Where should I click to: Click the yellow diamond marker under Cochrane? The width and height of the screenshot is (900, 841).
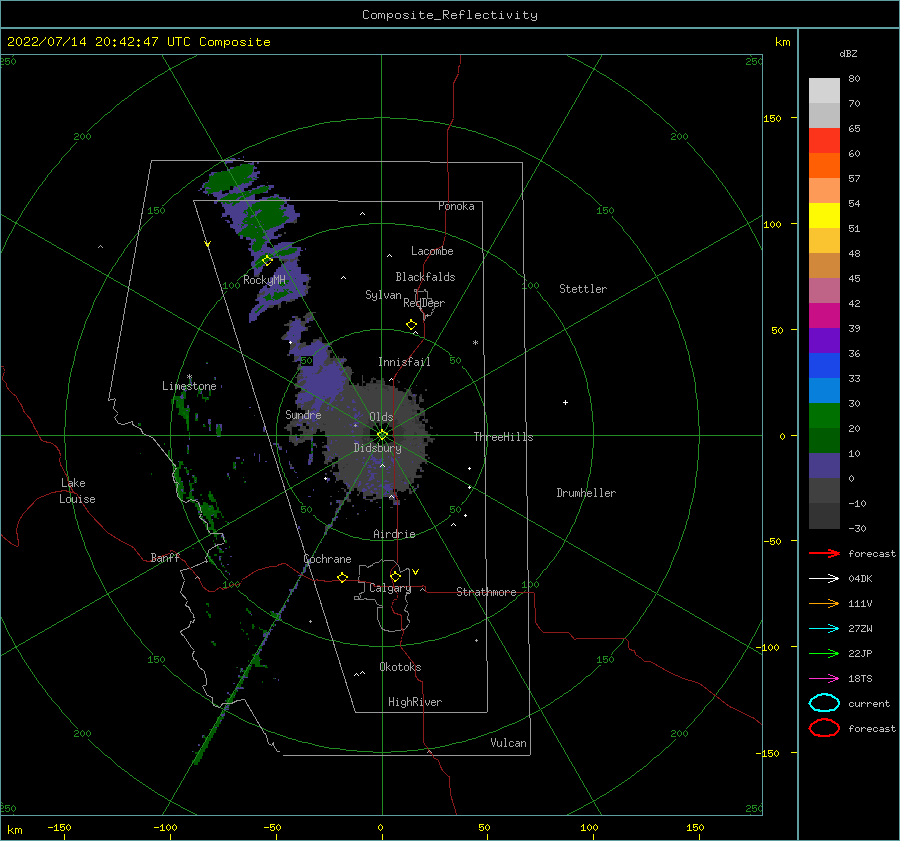coord(342,577)
